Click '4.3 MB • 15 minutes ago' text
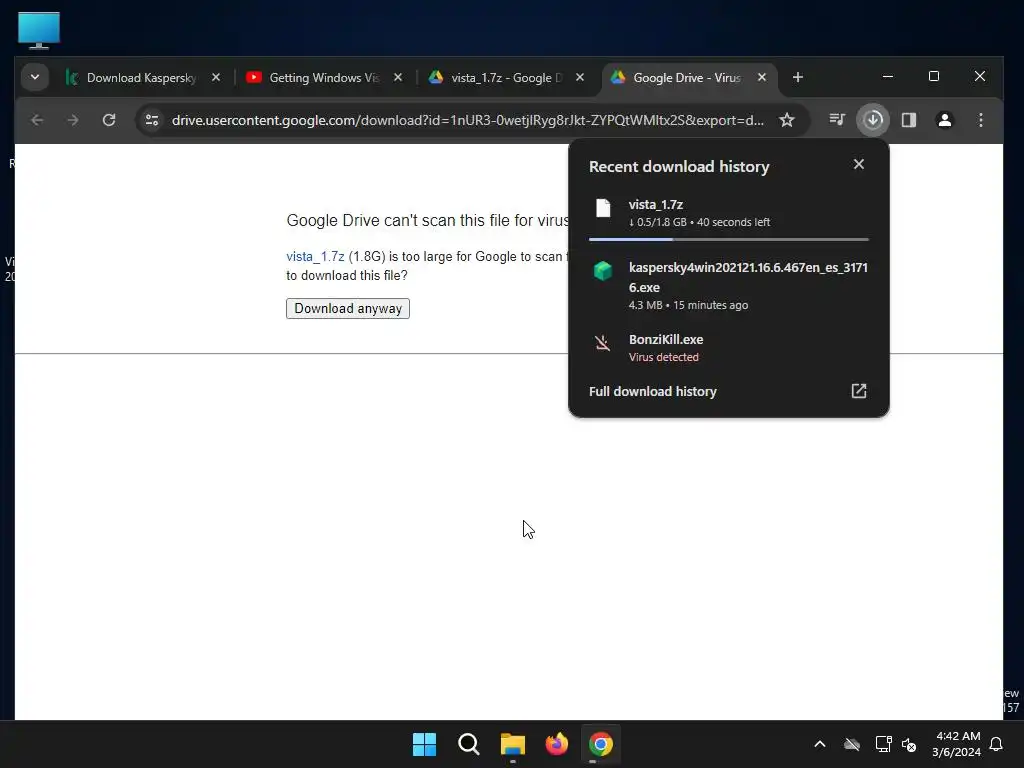This screenshot has width=1024, height=768. point(688,305)
